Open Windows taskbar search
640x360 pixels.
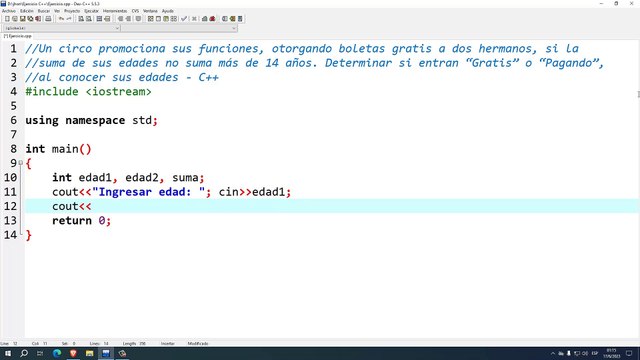24,353
